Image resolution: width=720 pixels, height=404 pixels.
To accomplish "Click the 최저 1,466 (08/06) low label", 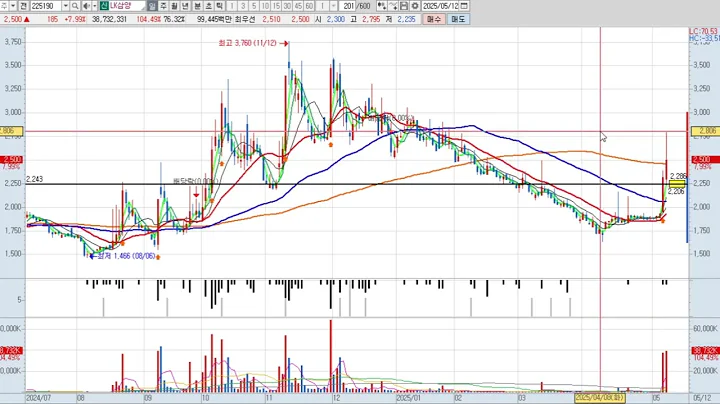I will tap(126, 256).
